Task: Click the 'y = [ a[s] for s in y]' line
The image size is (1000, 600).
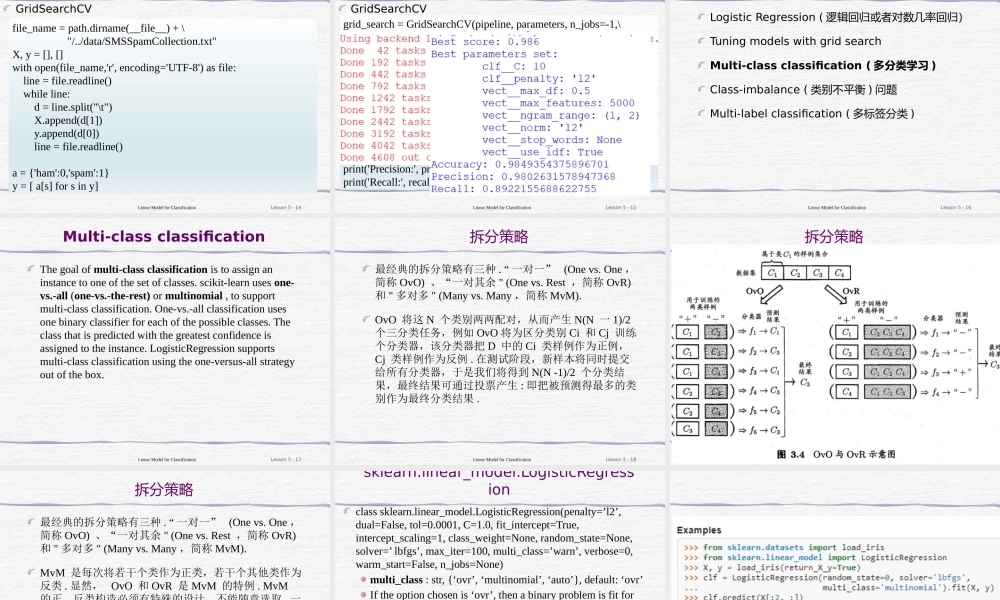Action: (x=55, y=186)
